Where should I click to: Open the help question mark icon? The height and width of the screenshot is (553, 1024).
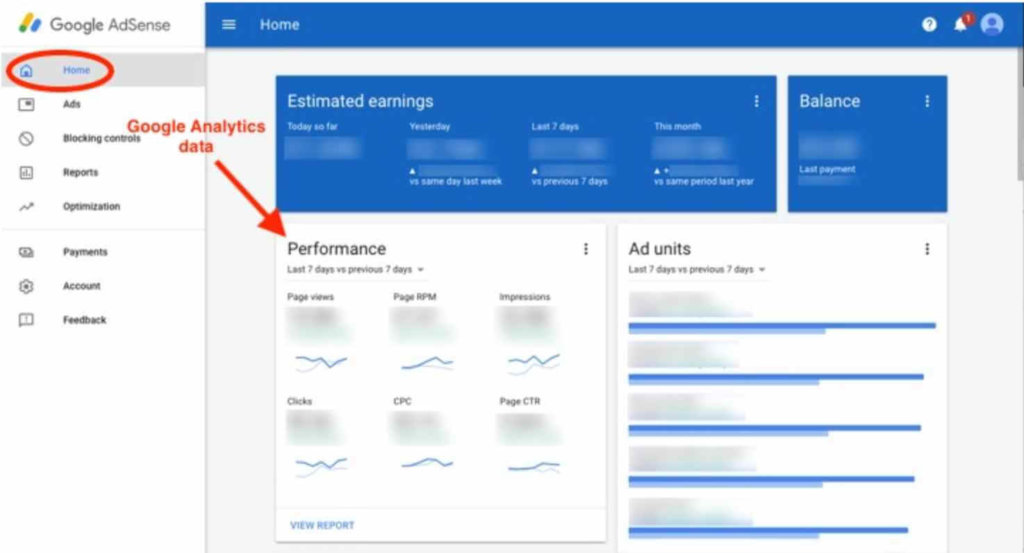[x=929, y=25]
